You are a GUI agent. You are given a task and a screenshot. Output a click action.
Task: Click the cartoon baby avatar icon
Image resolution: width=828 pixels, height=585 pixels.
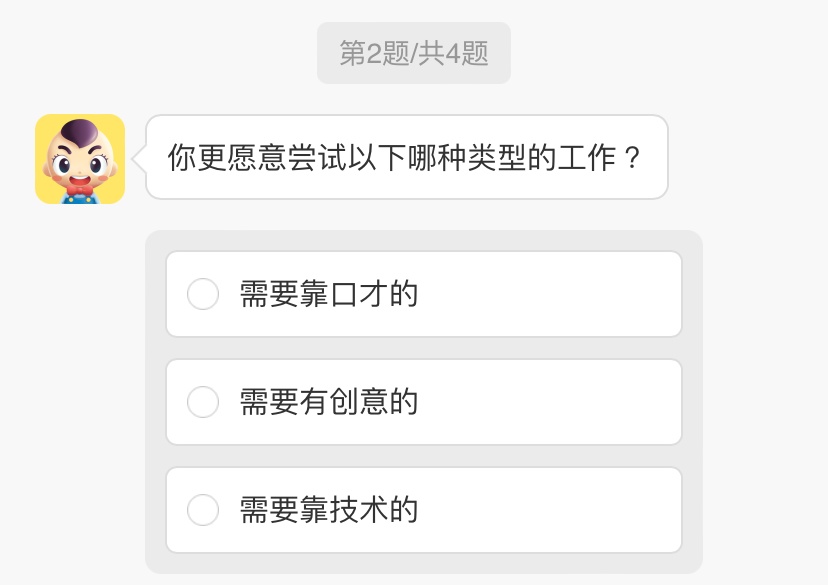pyautogui.click(x=80, y=159)
